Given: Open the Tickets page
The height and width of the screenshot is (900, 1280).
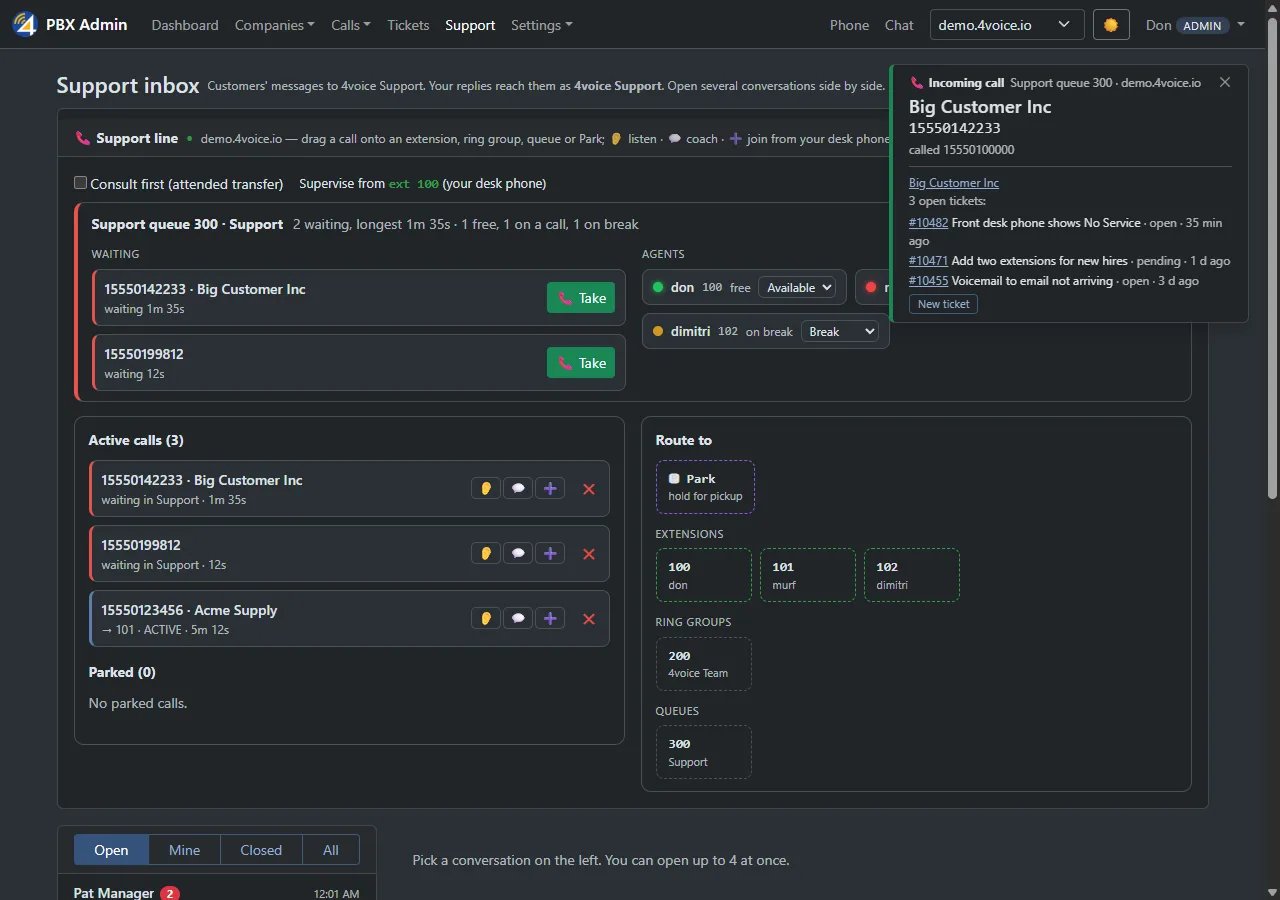Looking at the screenshot, I should 408,25.
